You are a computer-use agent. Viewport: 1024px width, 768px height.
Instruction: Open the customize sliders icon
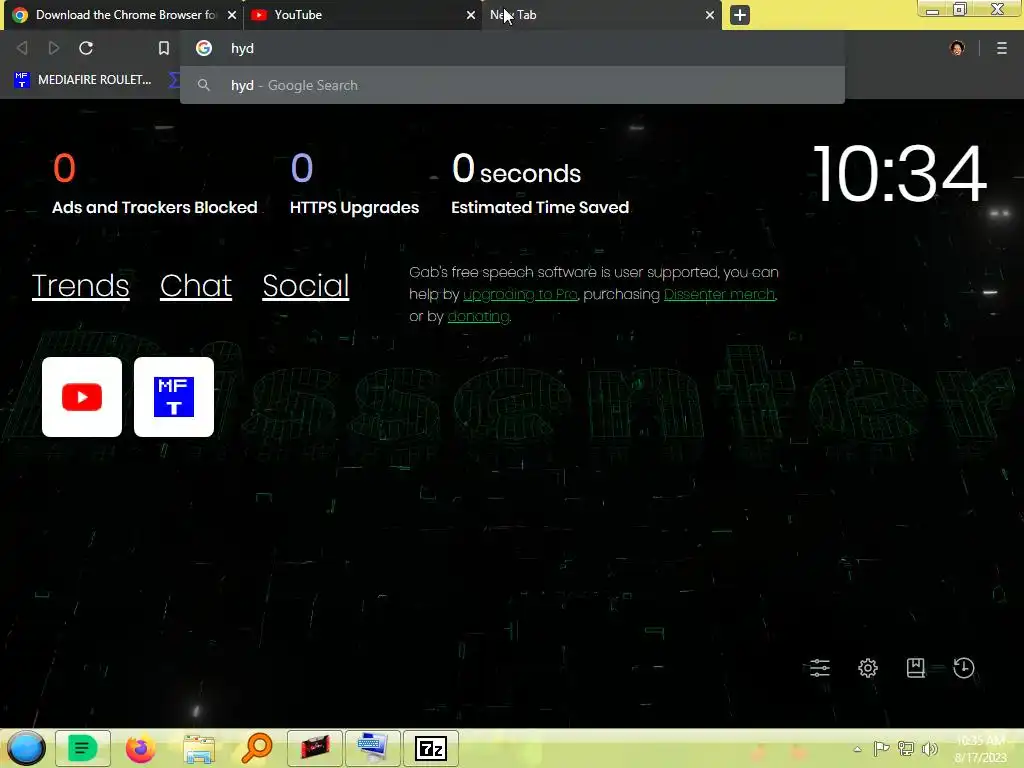click(820, 667)
